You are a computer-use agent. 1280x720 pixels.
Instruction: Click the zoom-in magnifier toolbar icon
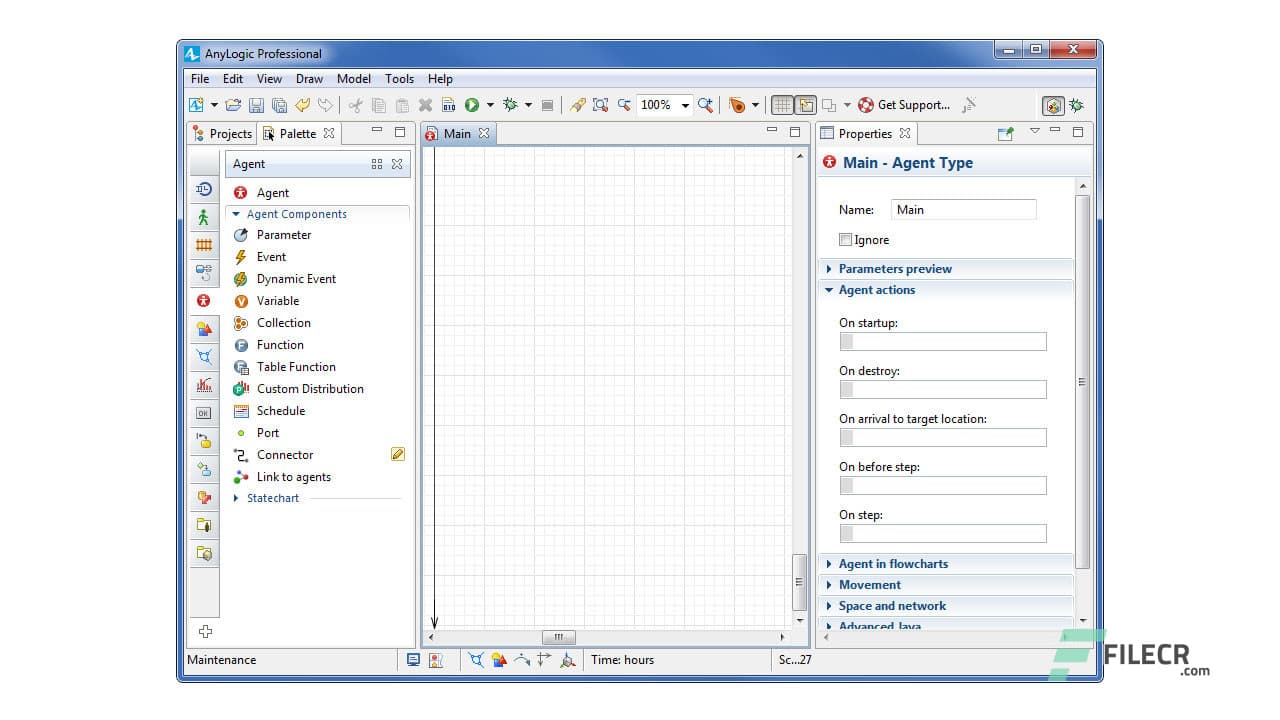tap(705, 105)
